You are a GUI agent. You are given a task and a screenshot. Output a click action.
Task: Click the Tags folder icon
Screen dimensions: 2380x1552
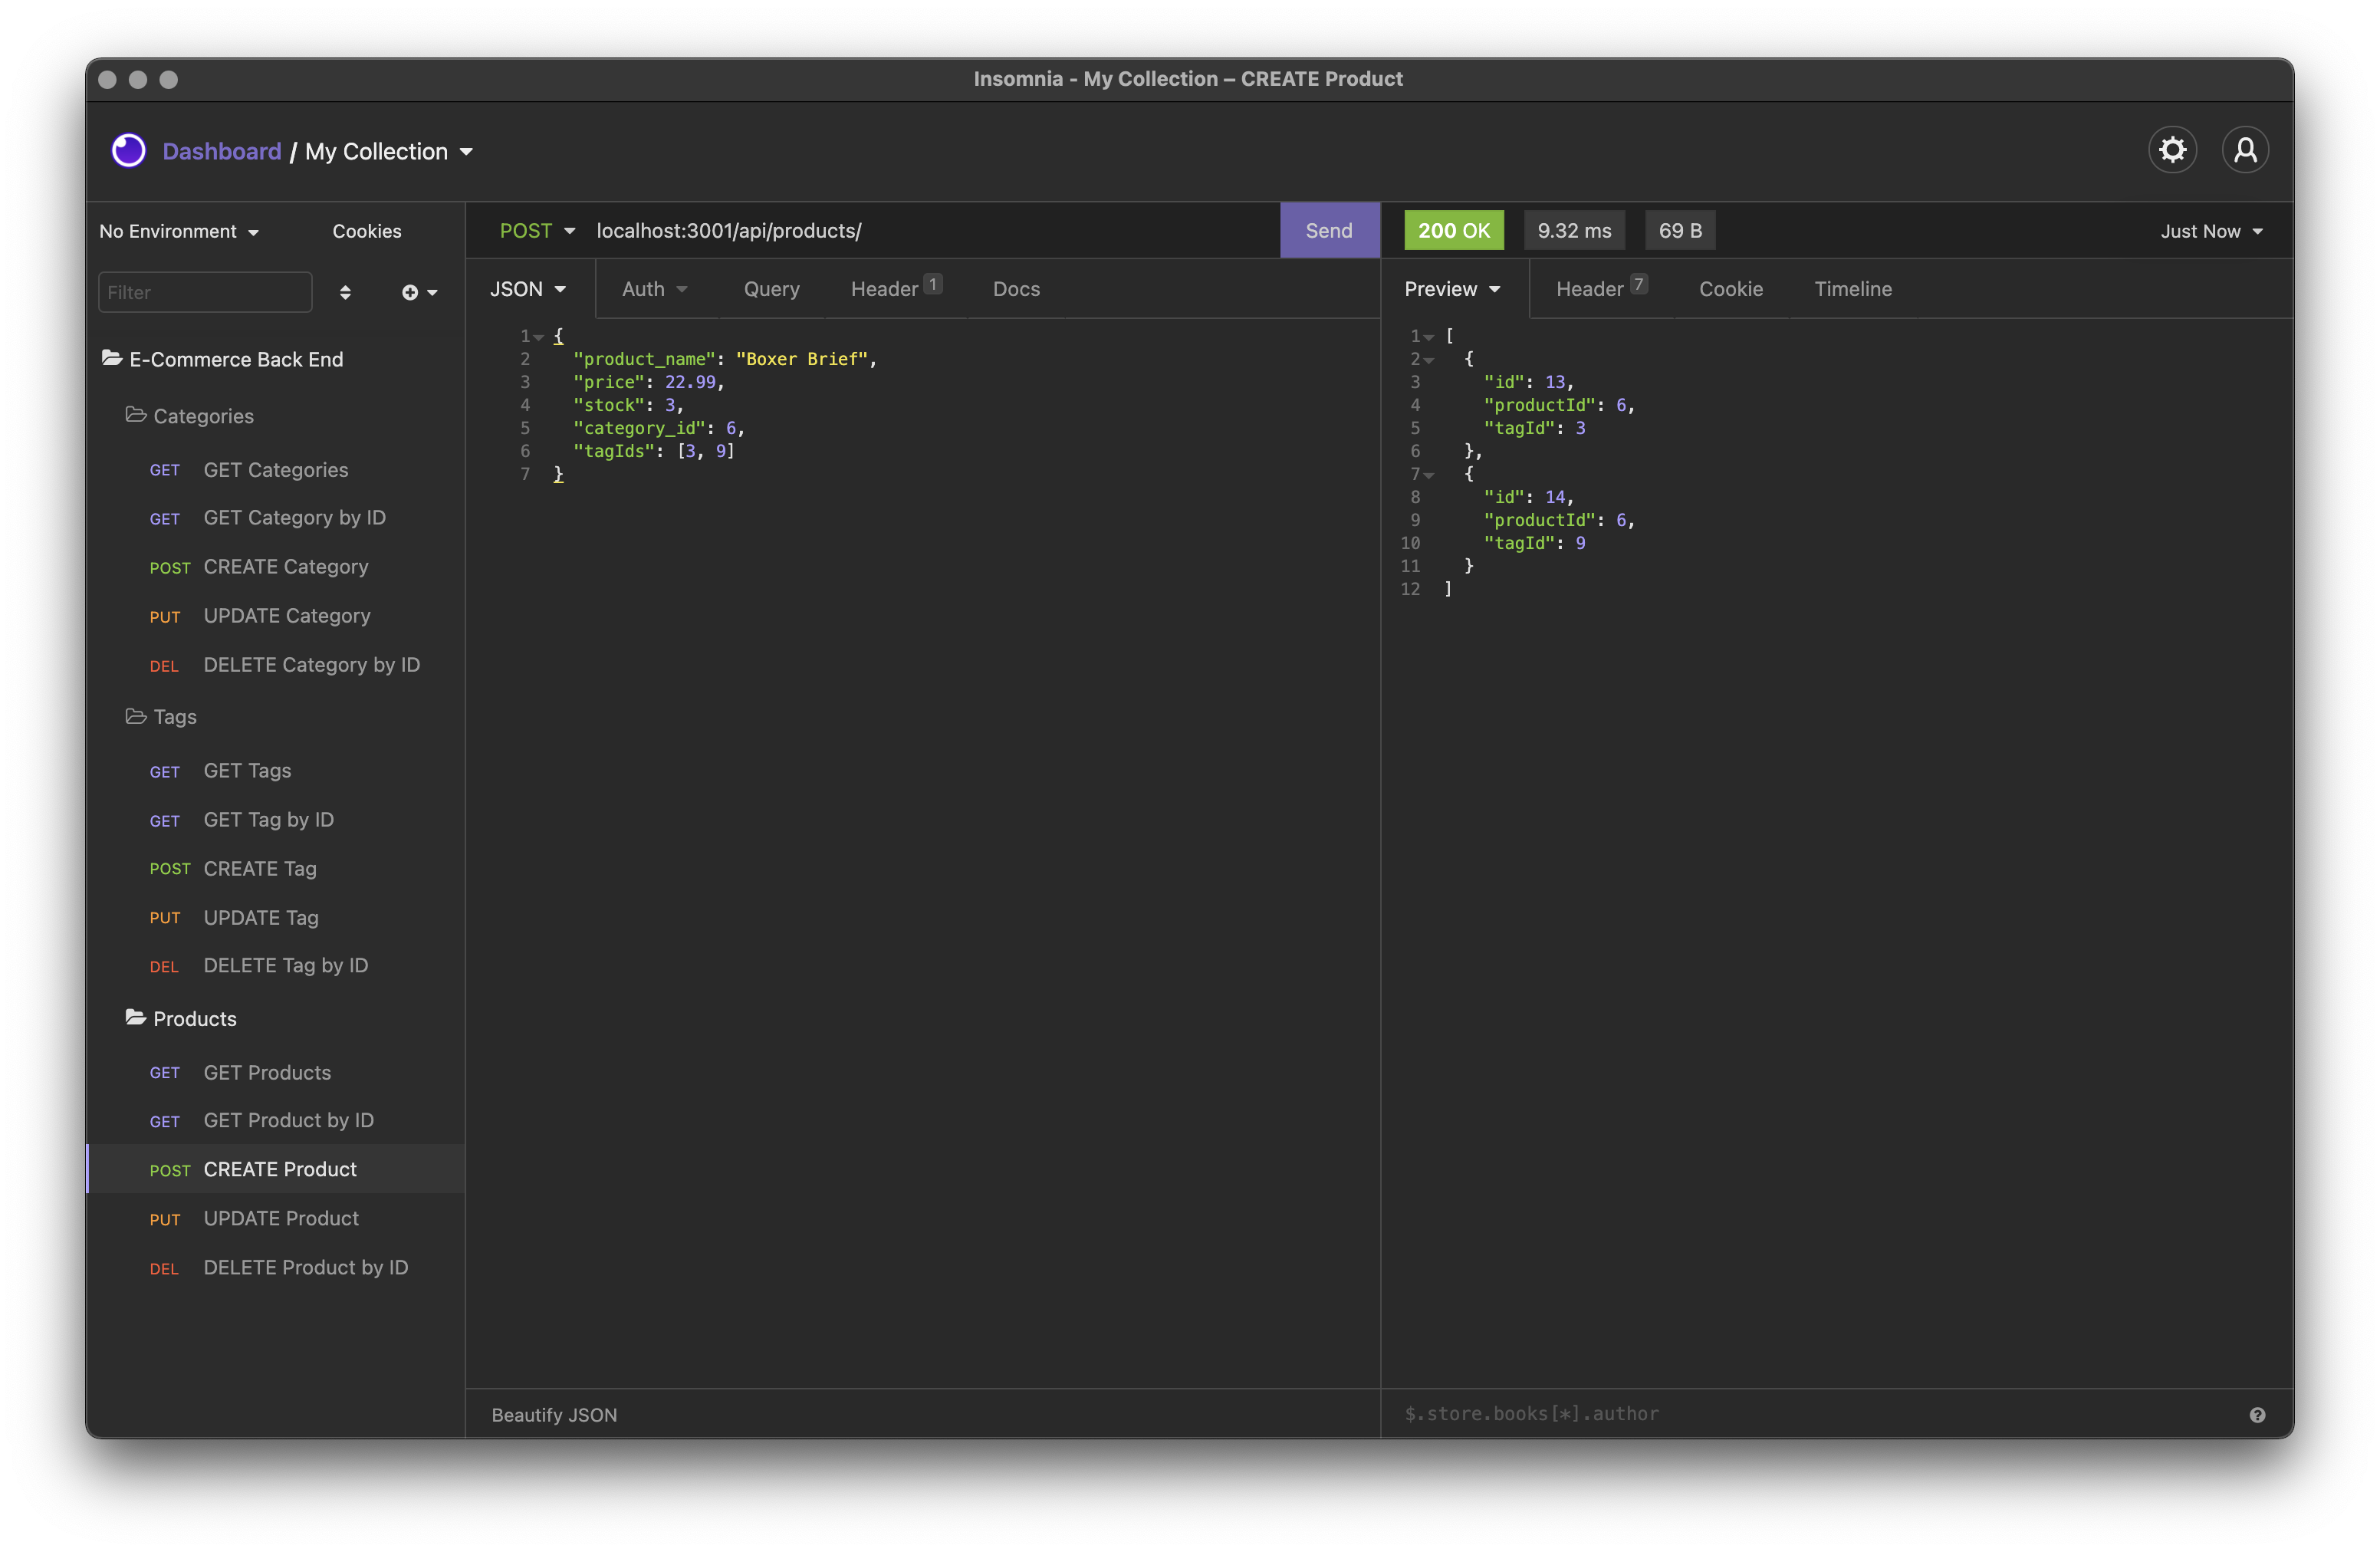tap(136, 716)
